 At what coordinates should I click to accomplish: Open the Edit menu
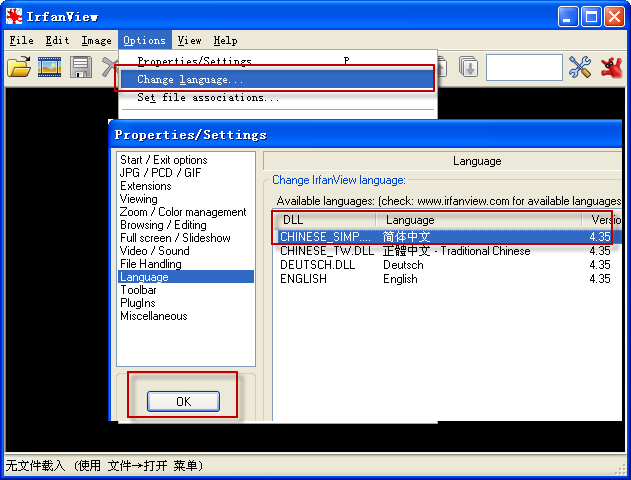click(57, 40)
